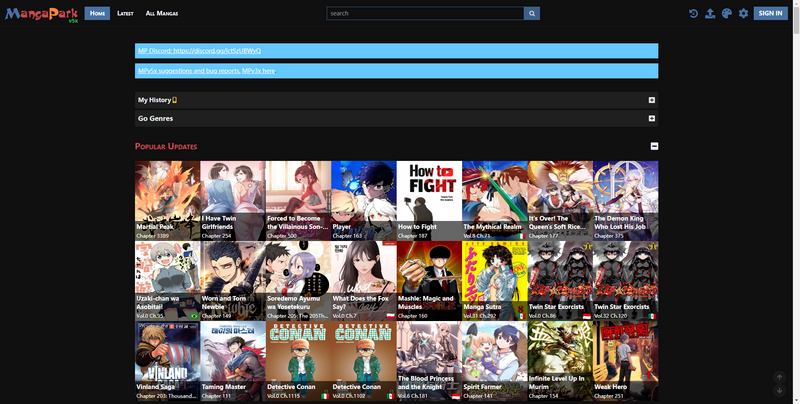Open Uzaki-chan wa Asobitai cover
Image resolution: width=800 pixels, height=404 pixels.
(x=167, y=281)
